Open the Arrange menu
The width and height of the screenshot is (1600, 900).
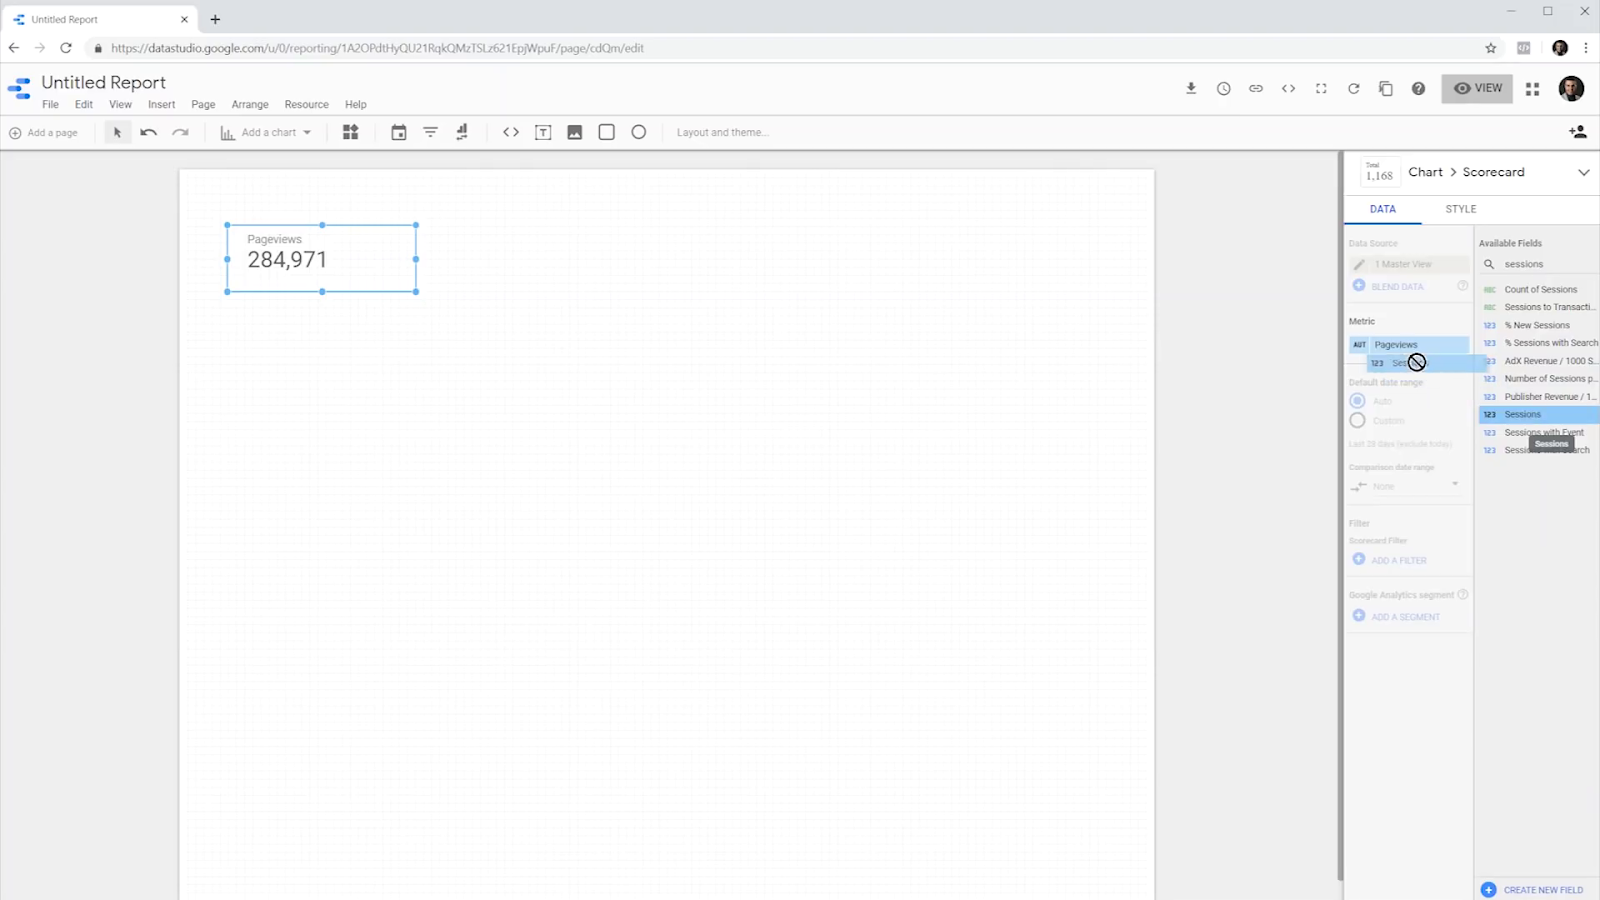250,104
